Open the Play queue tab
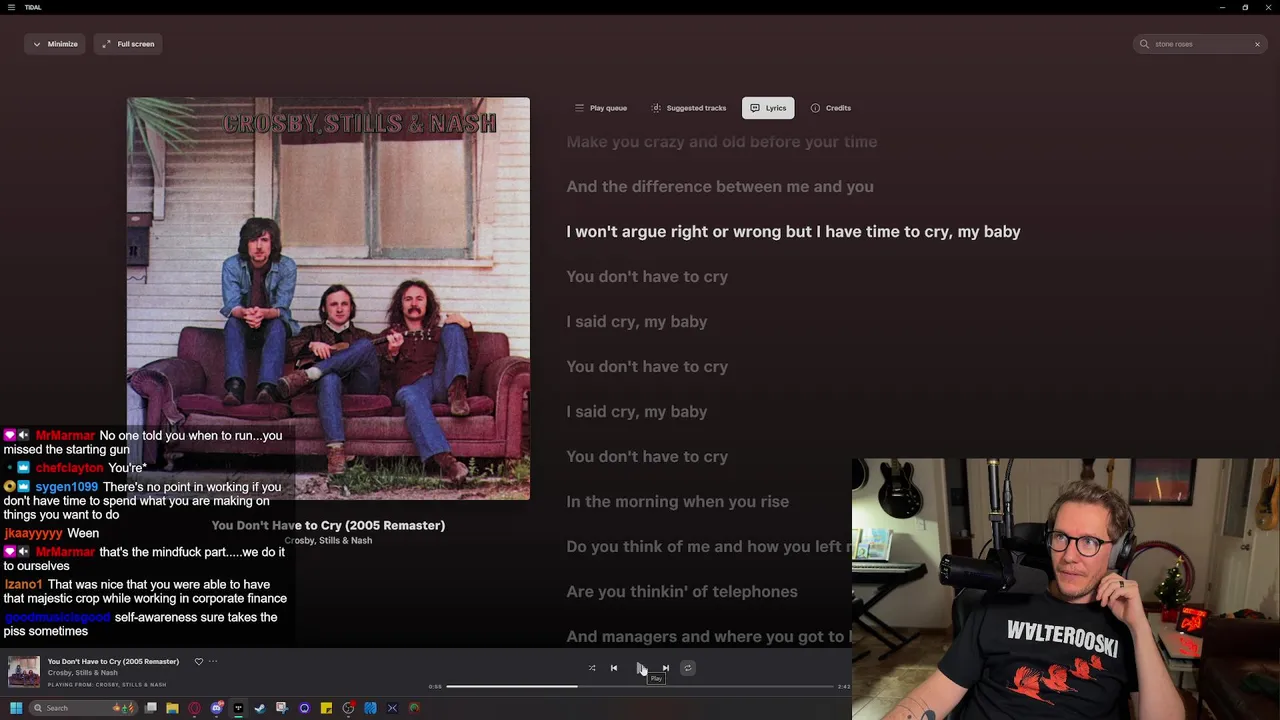Viewport: 1280px width, 720px height. click(600, 108)
